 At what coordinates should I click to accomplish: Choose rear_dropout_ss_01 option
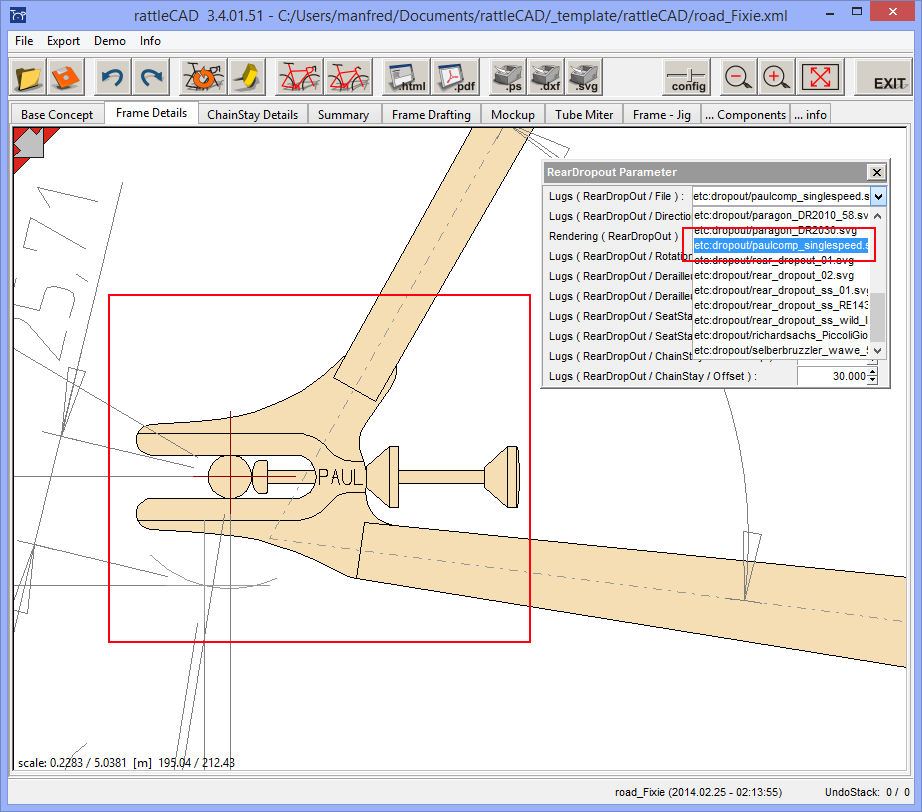781,290
